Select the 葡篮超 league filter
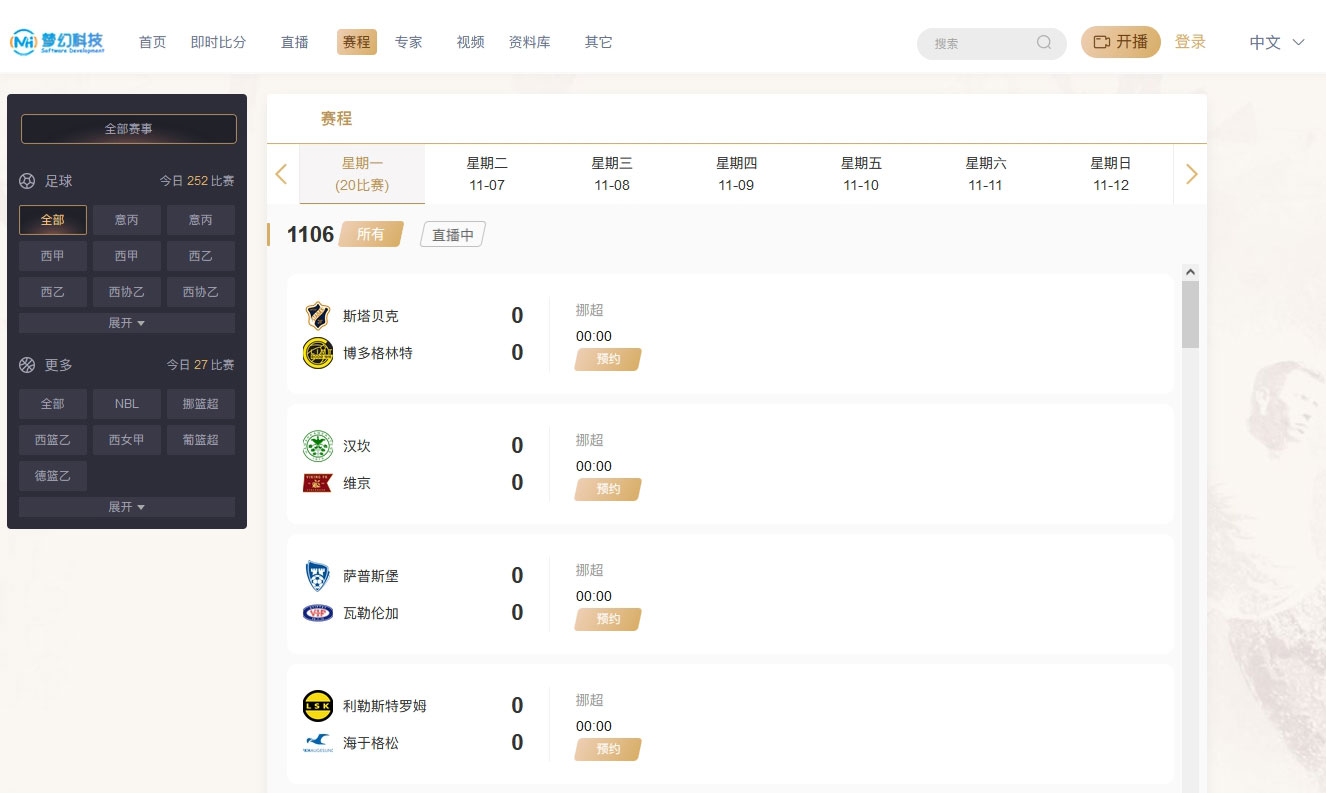The width and height of the screenshot is (1326, 793). pyautogui.click(x=201, y=440)
